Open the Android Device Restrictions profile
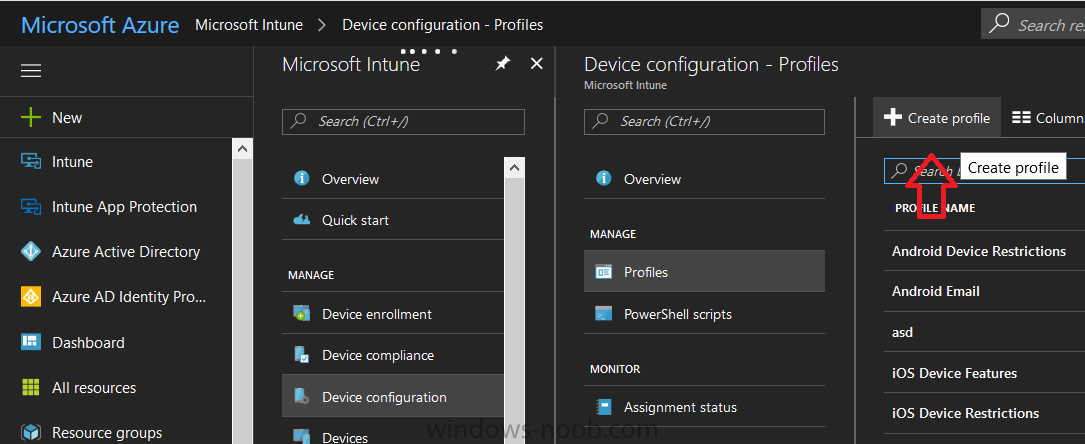 [979, 251]
